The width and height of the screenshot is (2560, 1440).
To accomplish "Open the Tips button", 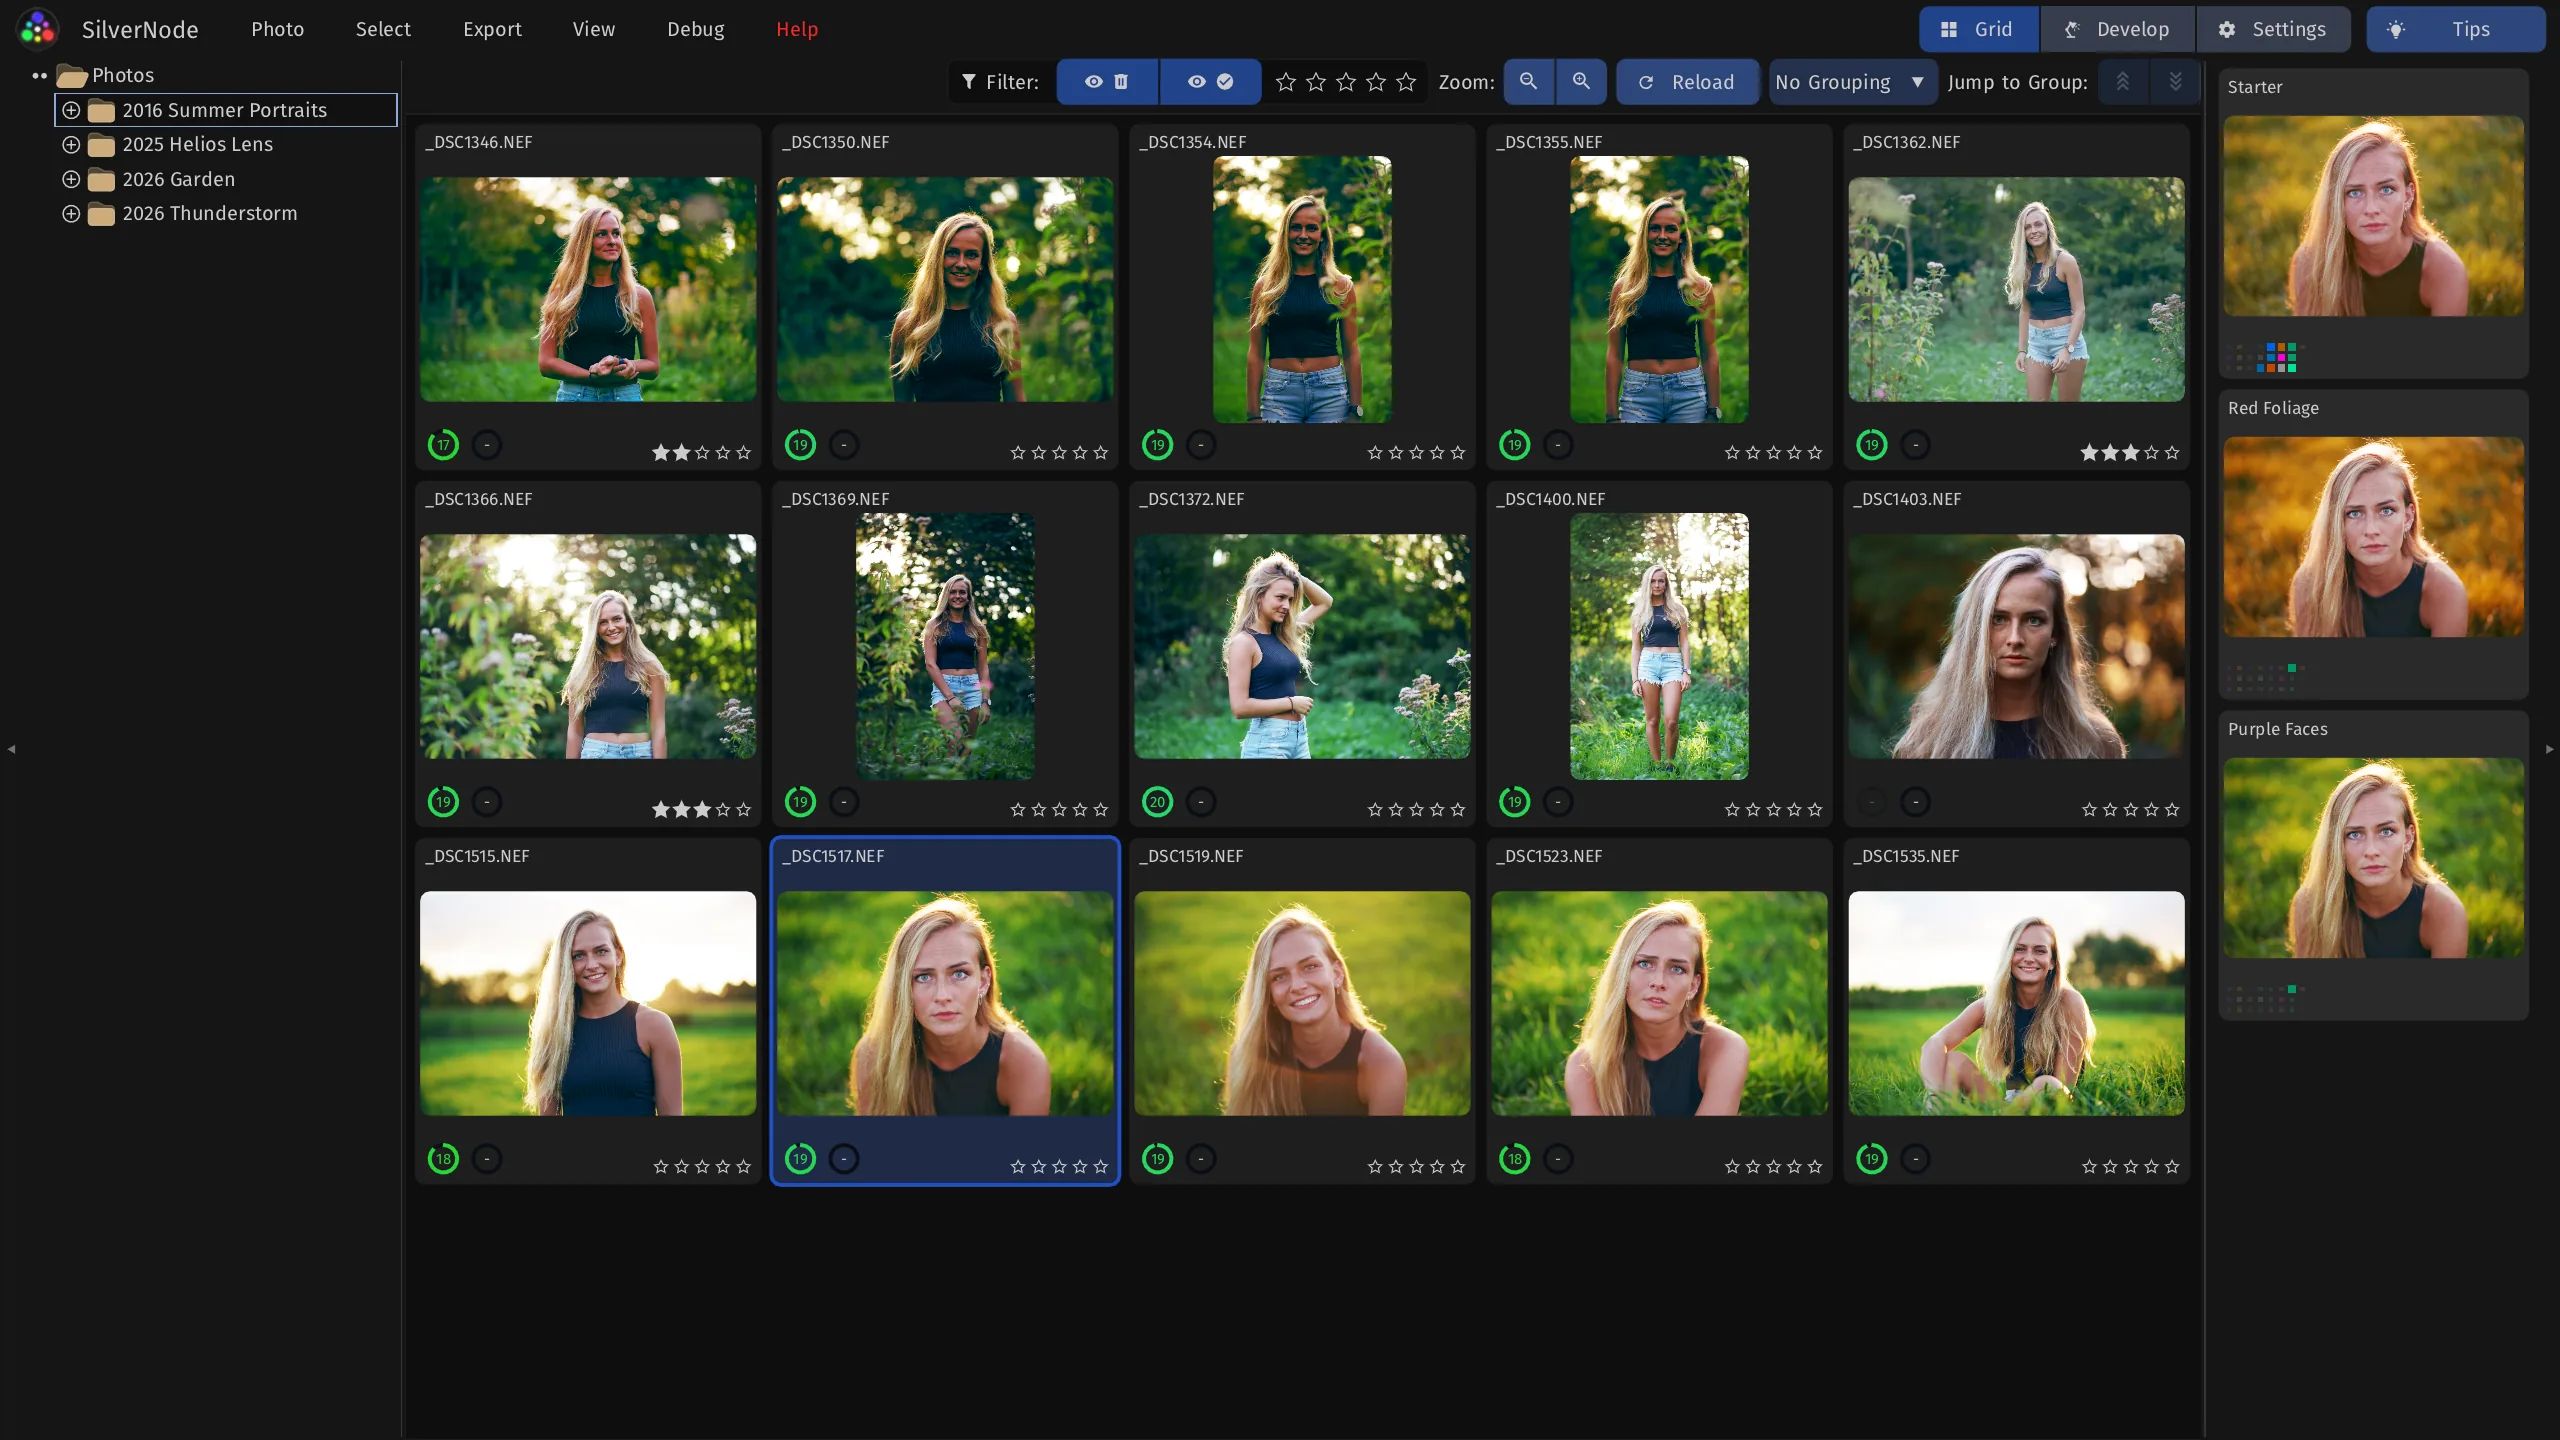I will pyautogui.click(x=2455, y=29).
